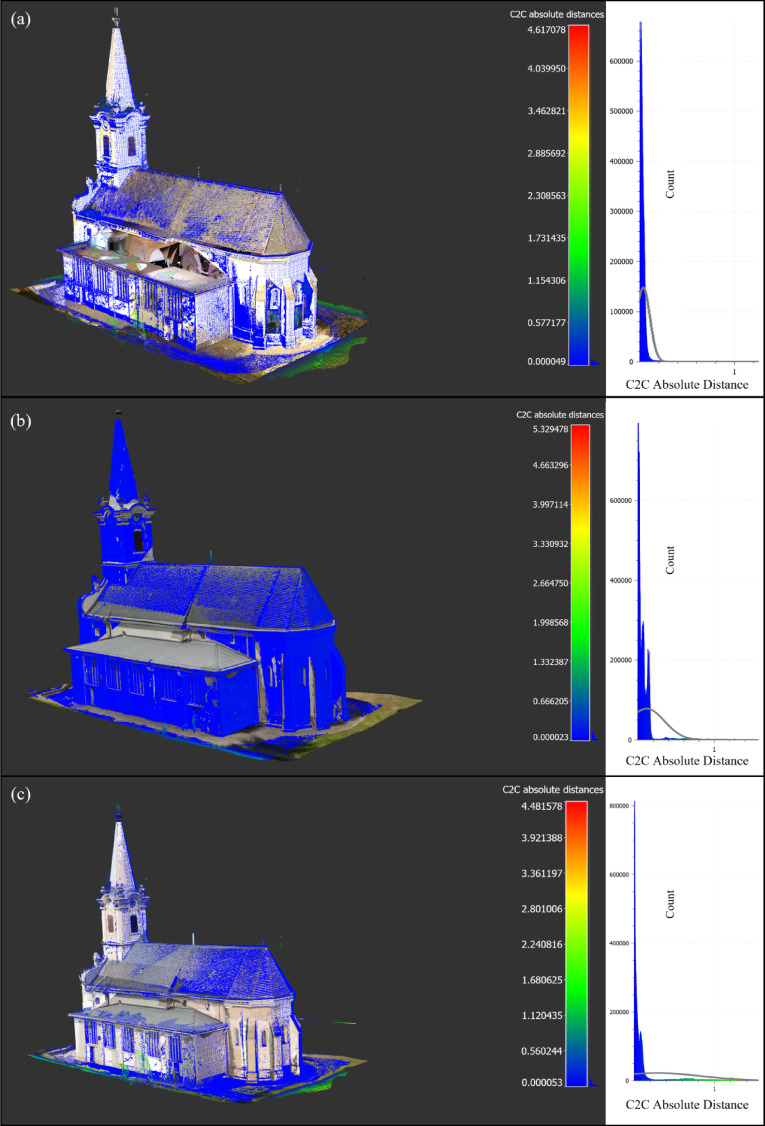Screen dimensions: 765x1126
Task: Click the panel label (c)
Action: (21, 794)
